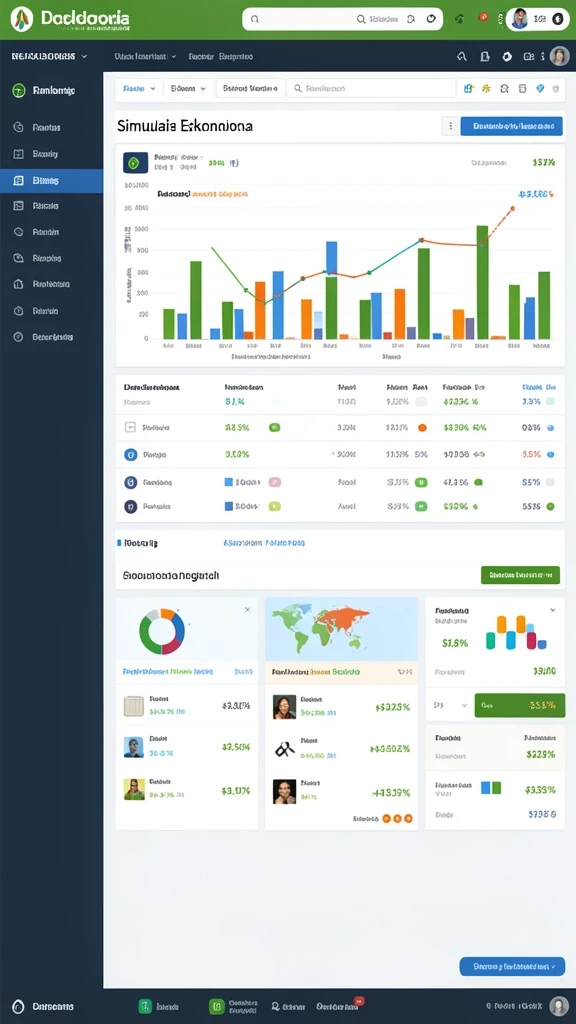Image resolution: width=576 pixels, height=1024 pixels.
Task: Click the dark green shield icon on chart card
Action: [135, 163]
